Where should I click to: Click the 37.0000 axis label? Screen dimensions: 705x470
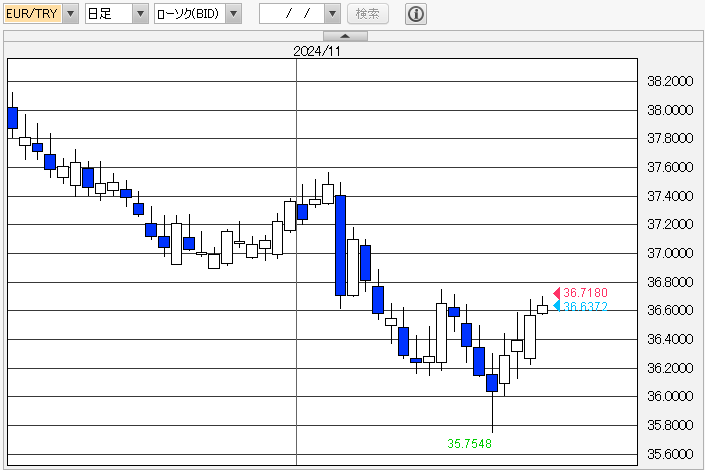point(670,253)
